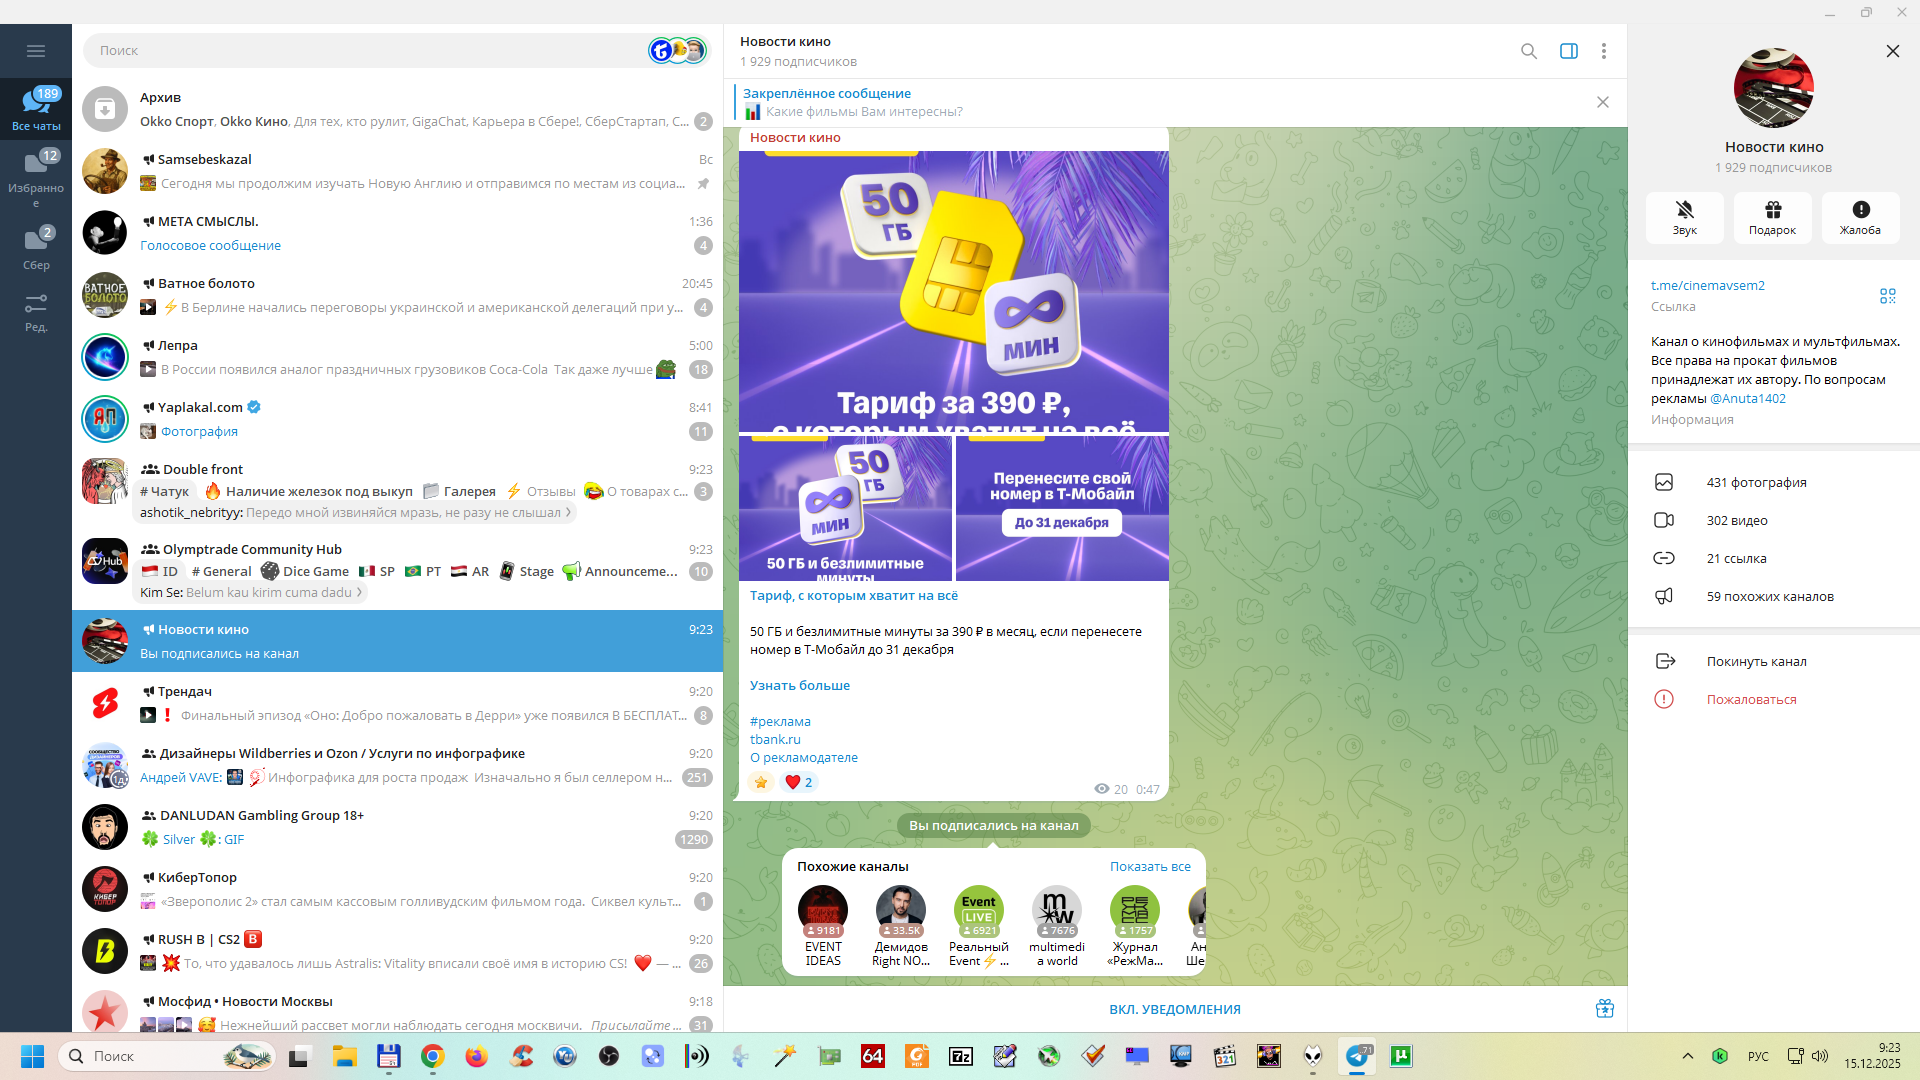Click ВКЛ. УВЕДОМЛЕНИЯ to enable notifications
Viewport: 1920px width, 1080px height.
(1174, 1009)
